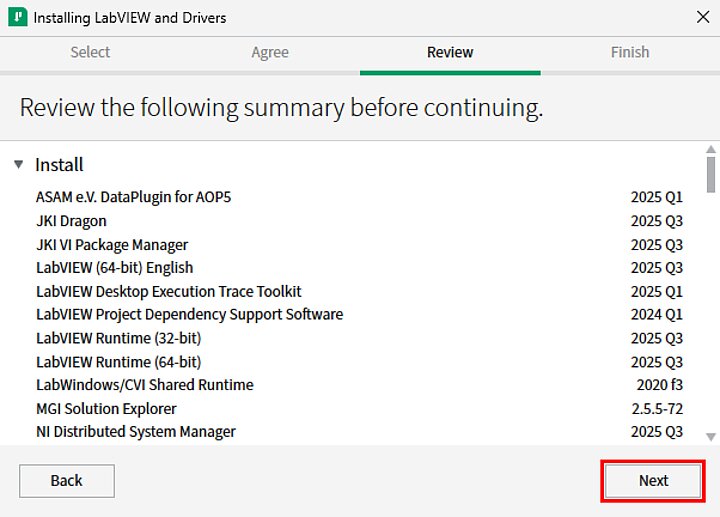Select LabVIEW (64-bit) English item
The height and width of the screenshot is (517, 720).
114,268
